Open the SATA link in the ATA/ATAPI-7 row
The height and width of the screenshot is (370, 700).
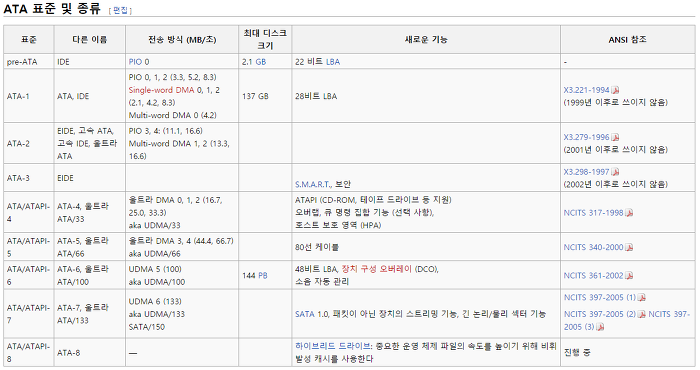coord(305,314)
